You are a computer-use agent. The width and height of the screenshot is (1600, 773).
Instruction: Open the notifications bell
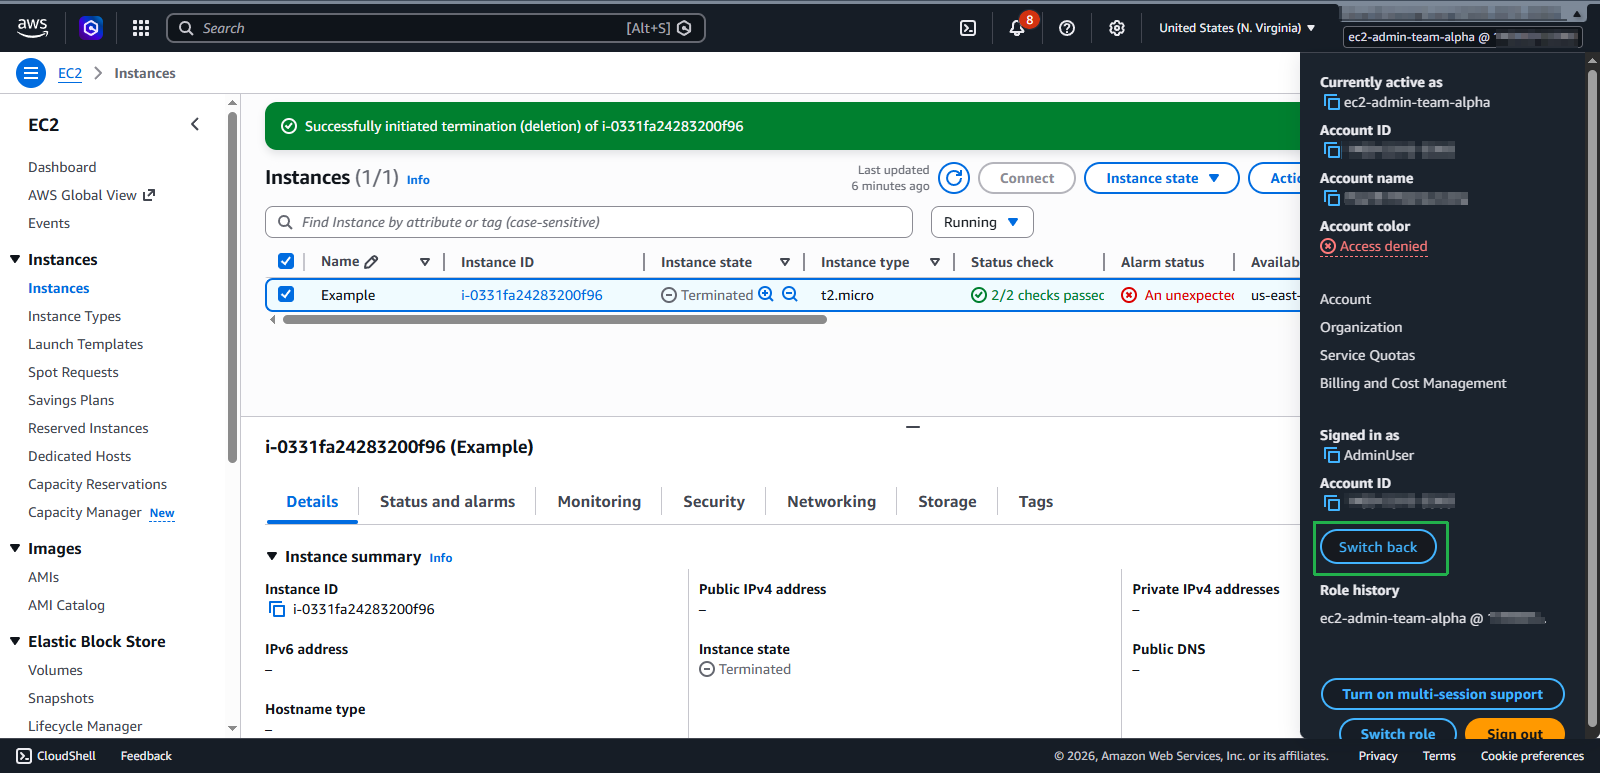point(1017,28)
